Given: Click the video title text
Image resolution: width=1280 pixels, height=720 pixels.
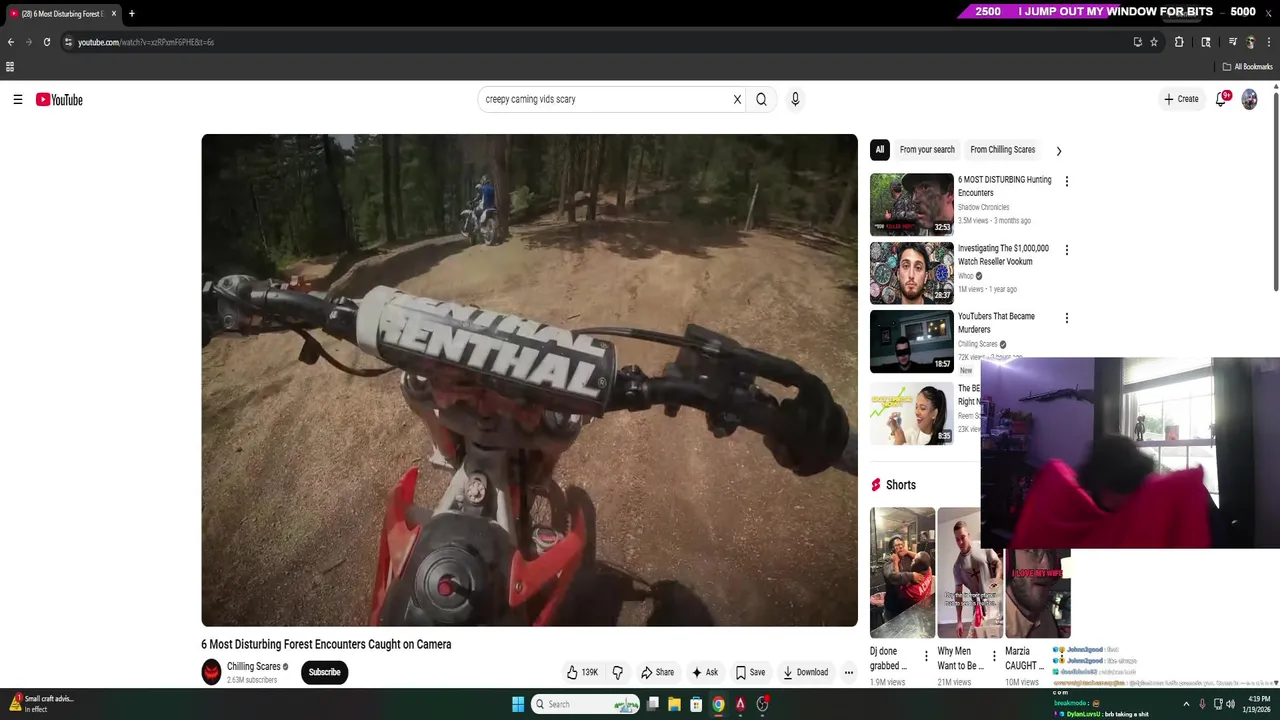Looking at the screenshot, I should point(326,644).
